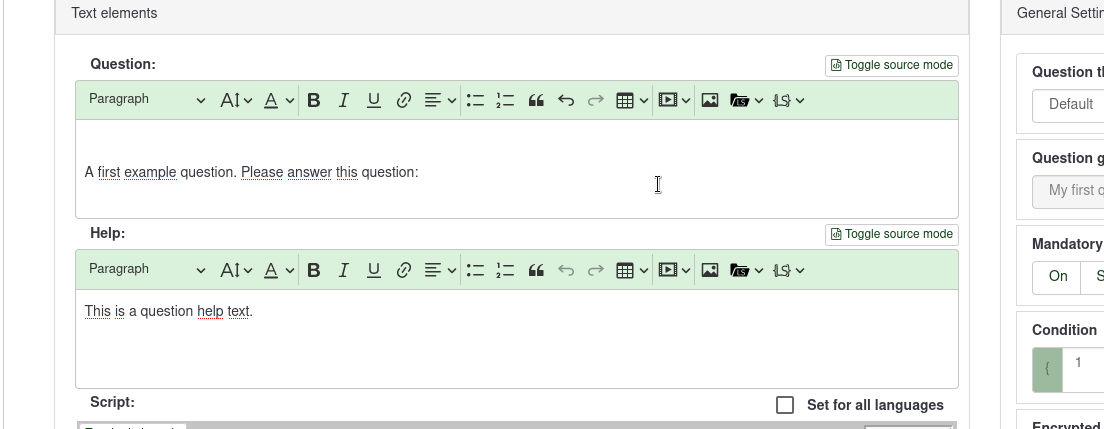Click into the Question text editing area
The height and width of the screenshot is (429, 1104).
[516, 172]
